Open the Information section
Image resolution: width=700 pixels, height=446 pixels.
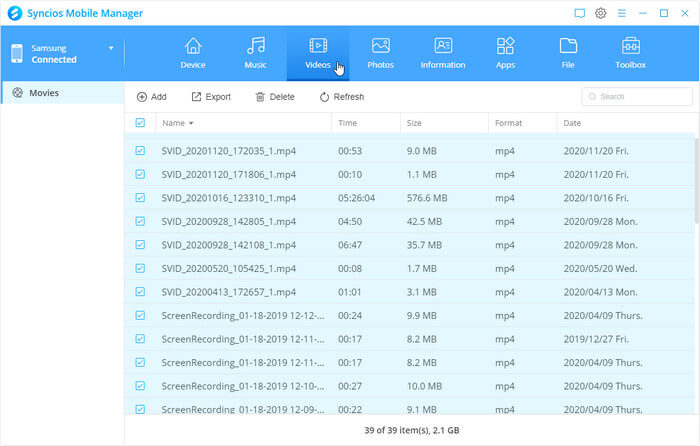[x=443, y=53]
